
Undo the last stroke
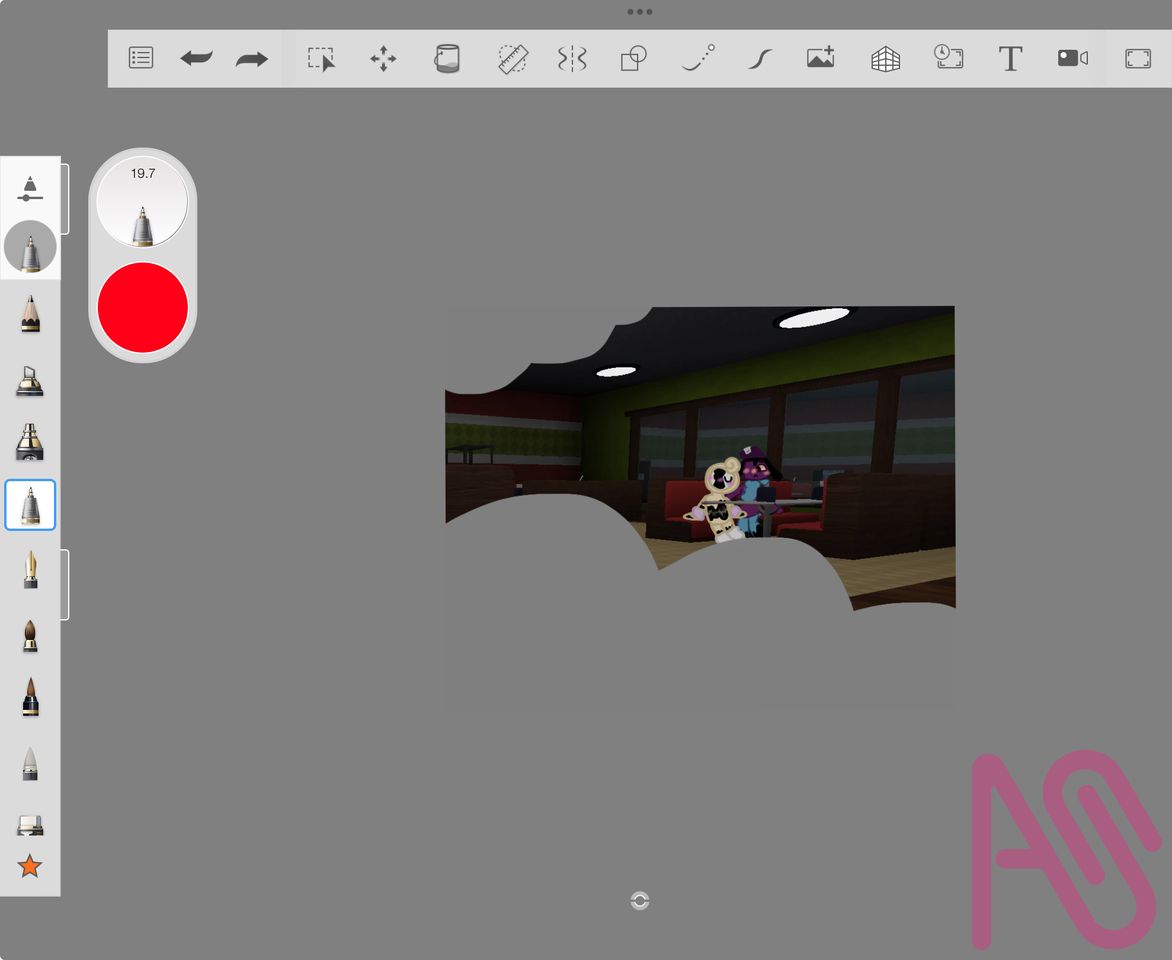(x=196, y=59)
